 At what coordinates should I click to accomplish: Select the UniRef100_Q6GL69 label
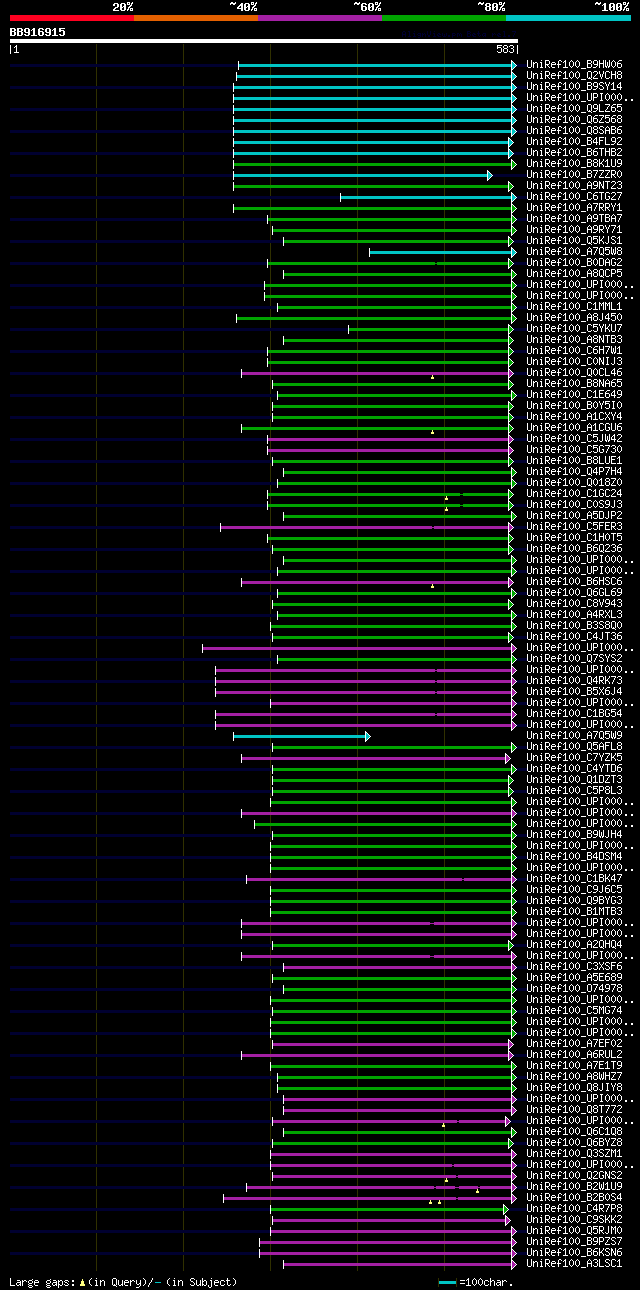tap(573, 592)
